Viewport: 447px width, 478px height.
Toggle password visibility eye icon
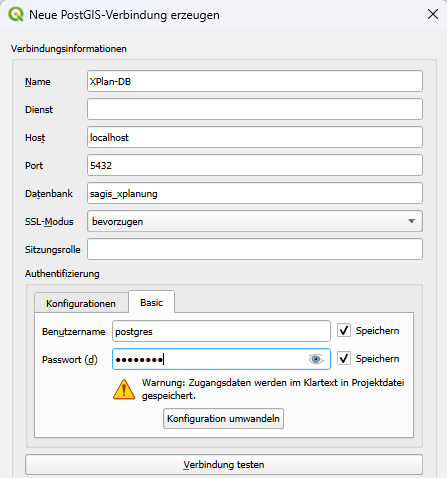coord(316,359)
